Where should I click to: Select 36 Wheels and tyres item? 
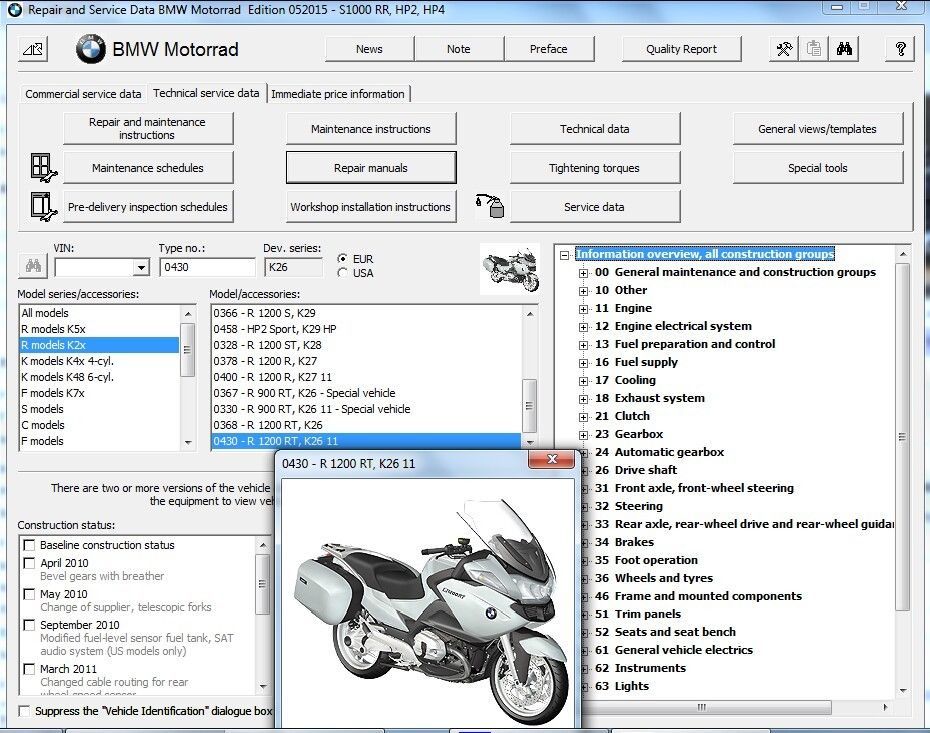coord(654,578)
